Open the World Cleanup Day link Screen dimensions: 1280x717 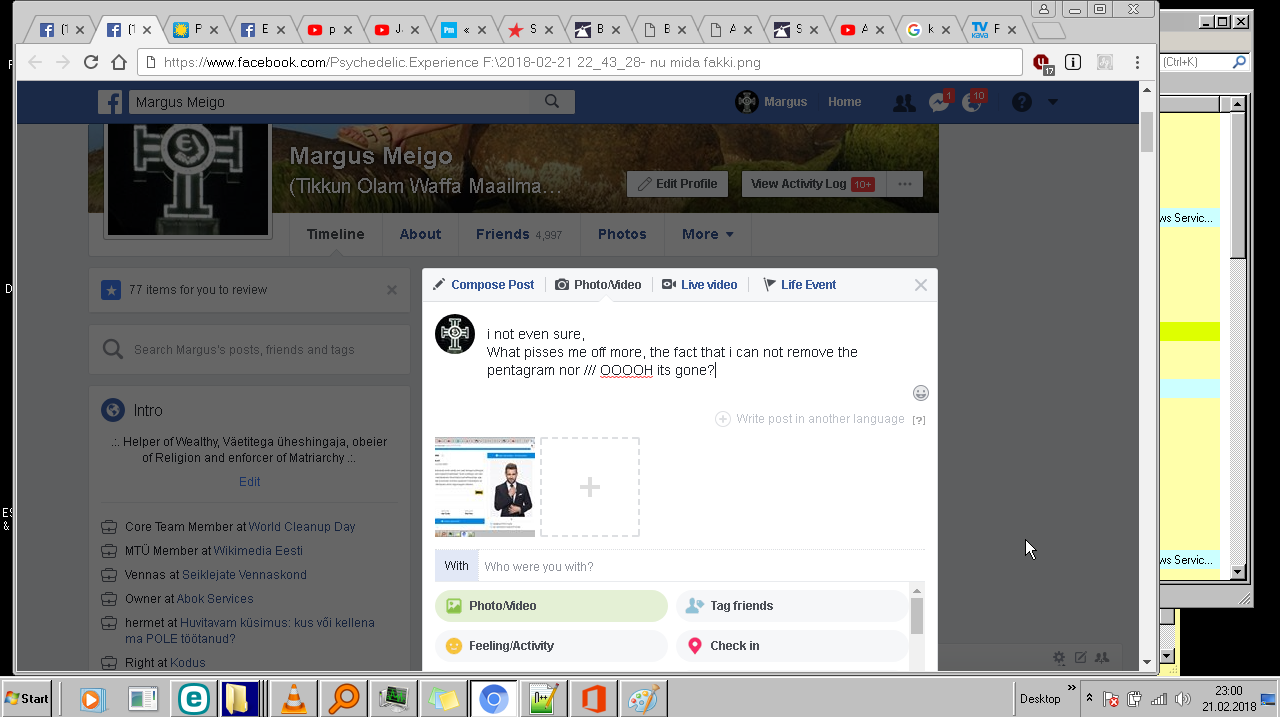[x=302, y=527]
